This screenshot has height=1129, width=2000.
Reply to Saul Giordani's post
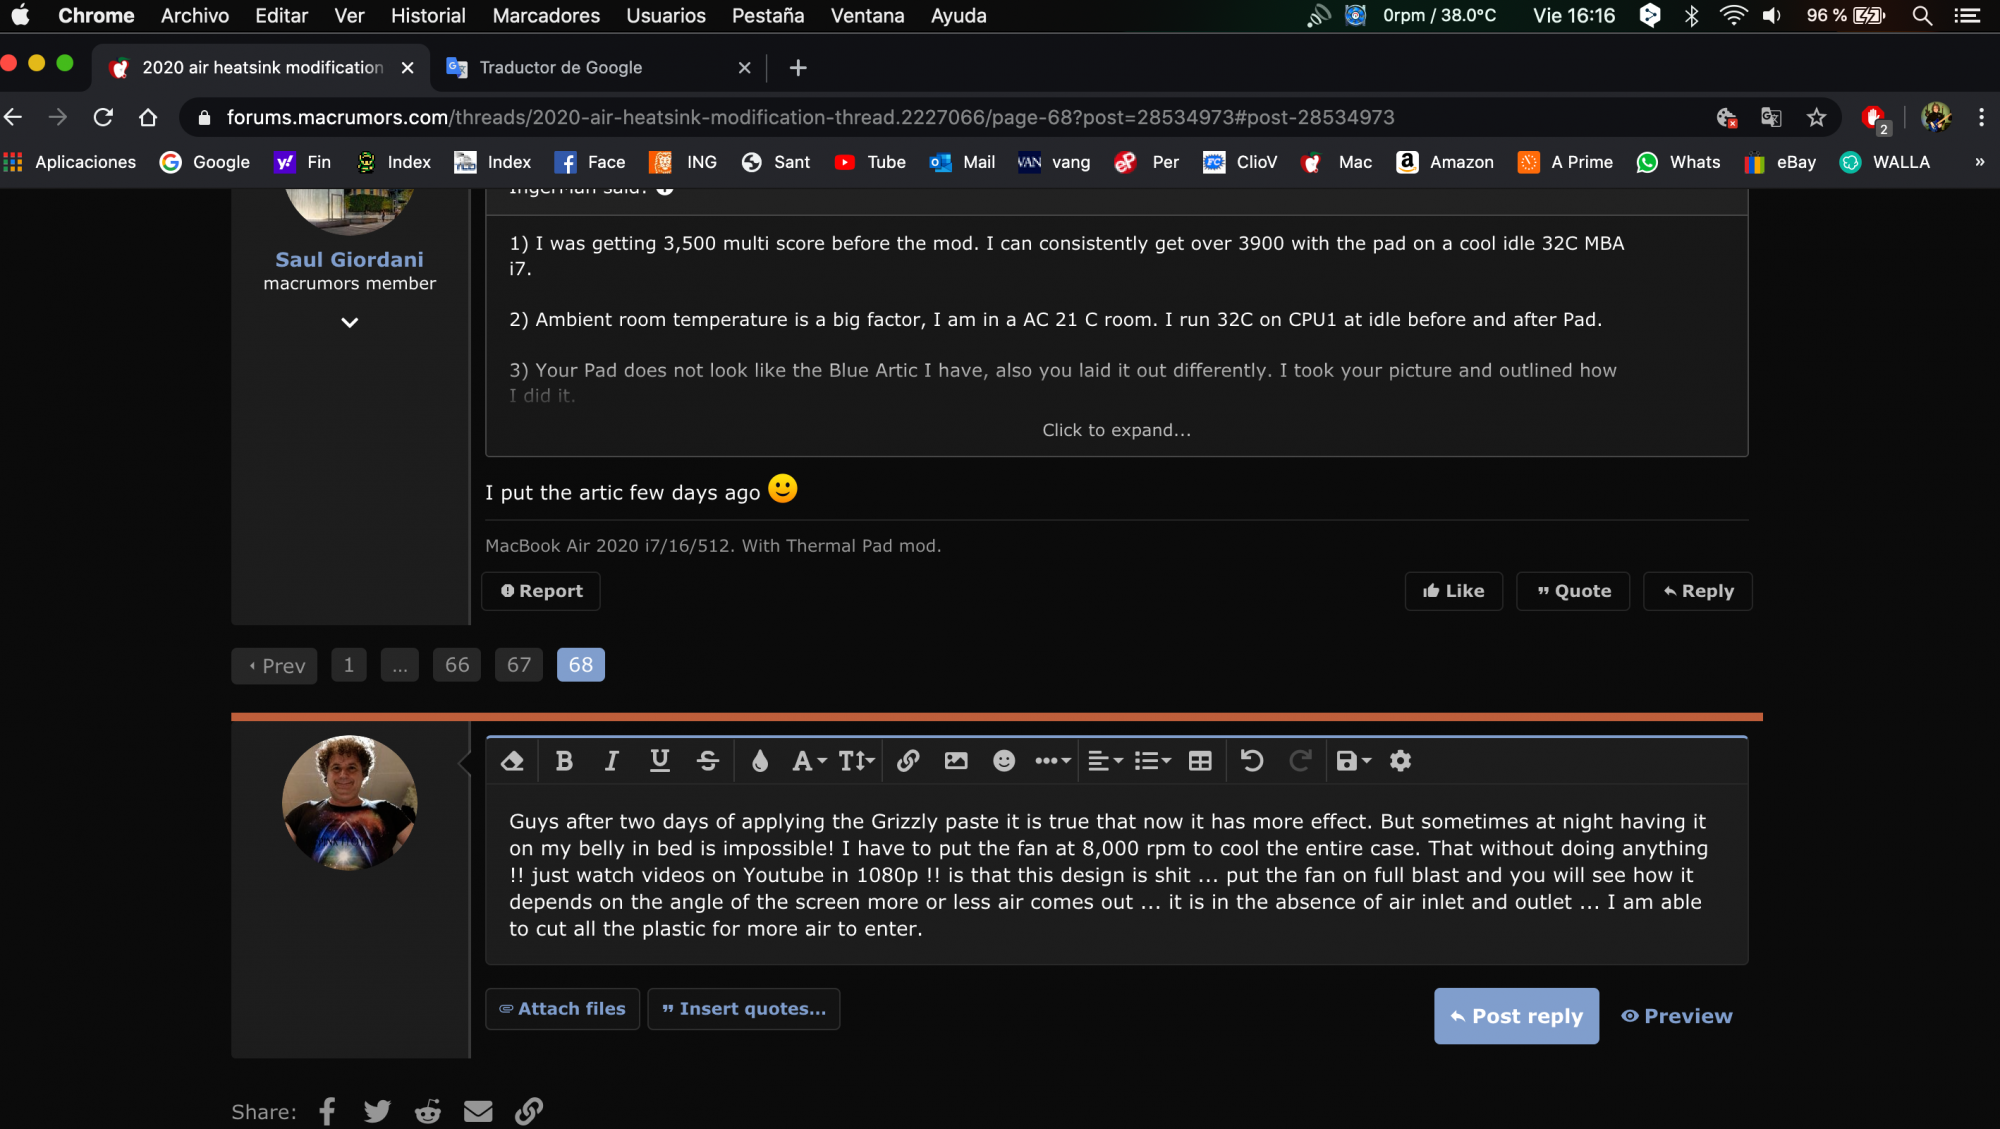[1698, 591]
